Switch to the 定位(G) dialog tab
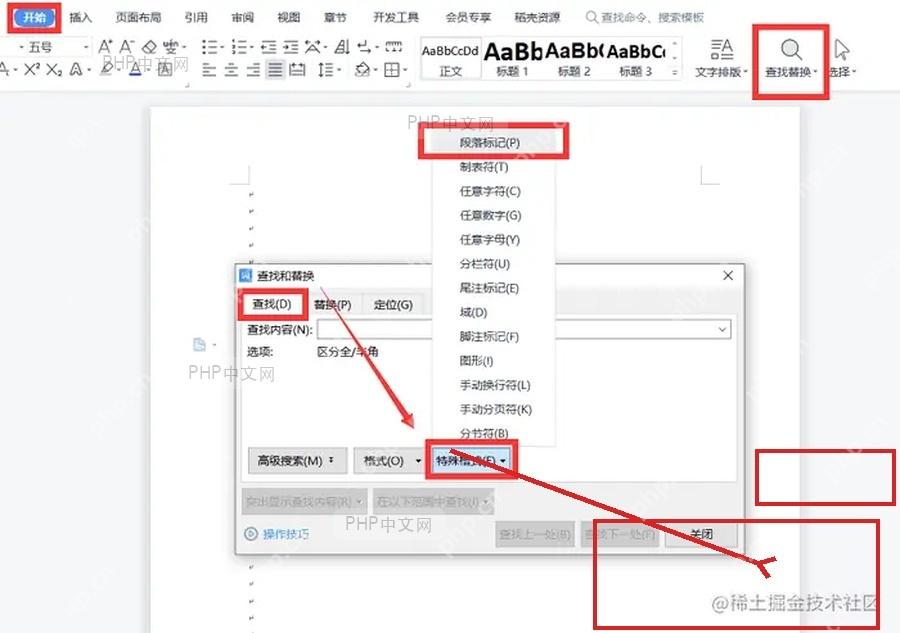Viewport: 900px width, 633px height. coord(393,304)
